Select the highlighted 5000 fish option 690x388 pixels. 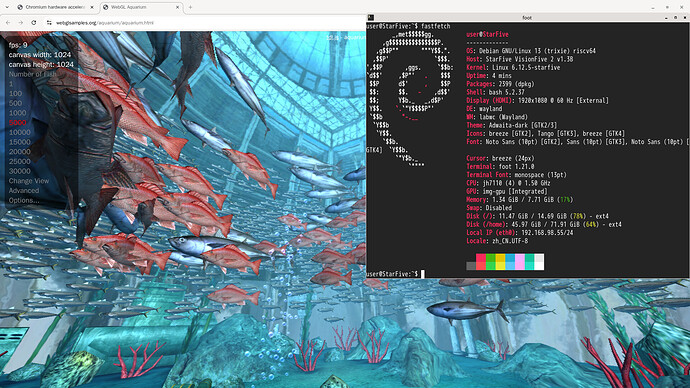(x=18, y=122)
